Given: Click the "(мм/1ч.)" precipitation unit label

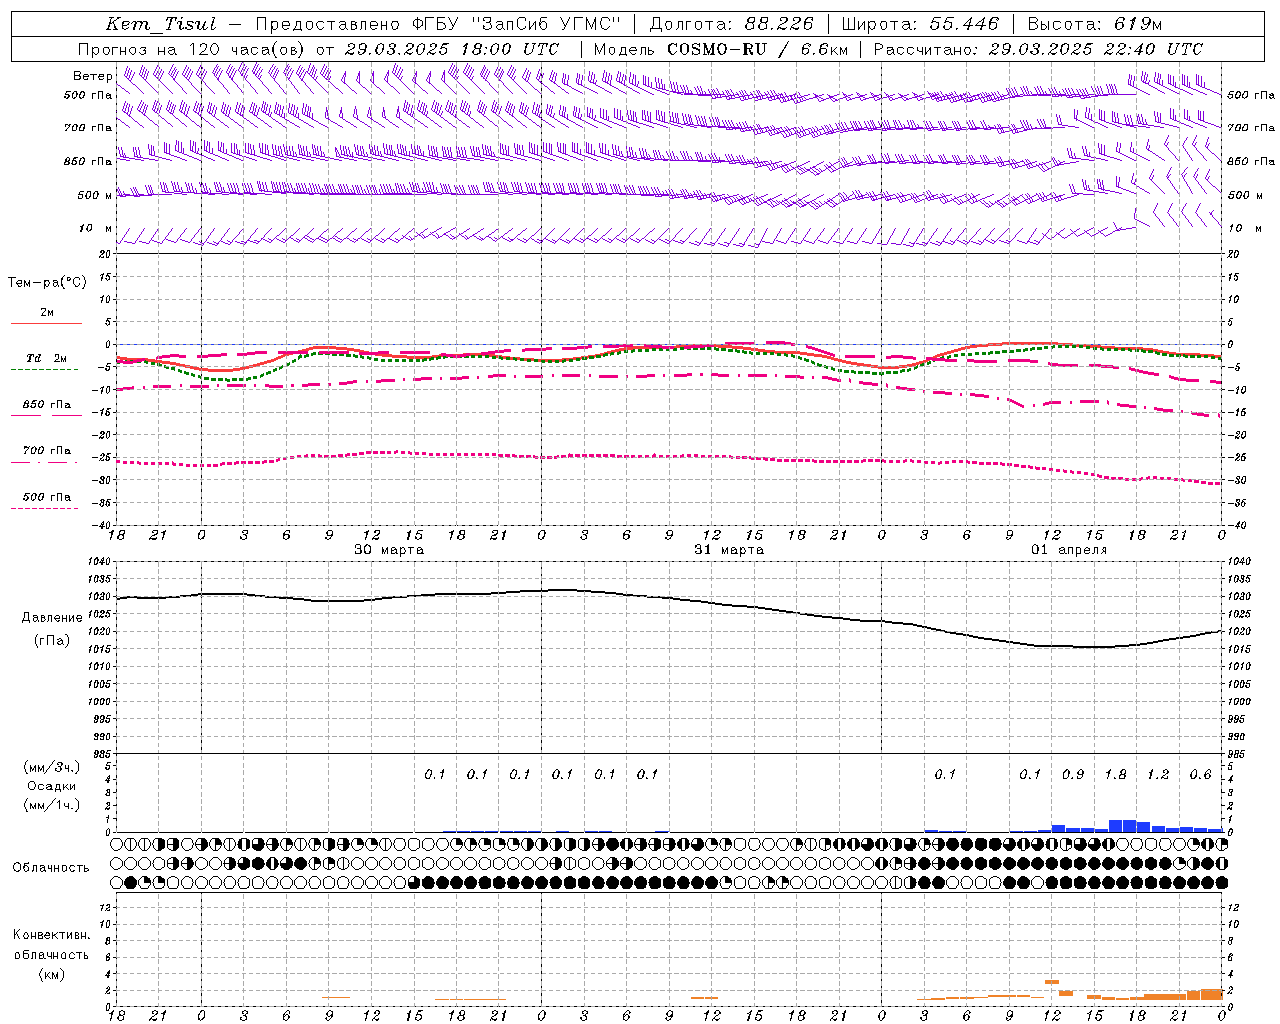Looking at the screenshot, I should tap(52, 805).
